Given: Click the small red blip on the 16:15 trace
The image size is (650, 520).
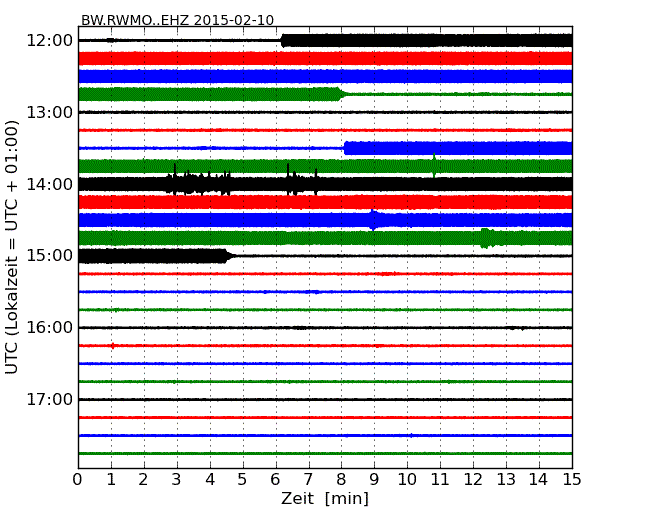Looking at the screenshot, I should (x=112, y=345).
